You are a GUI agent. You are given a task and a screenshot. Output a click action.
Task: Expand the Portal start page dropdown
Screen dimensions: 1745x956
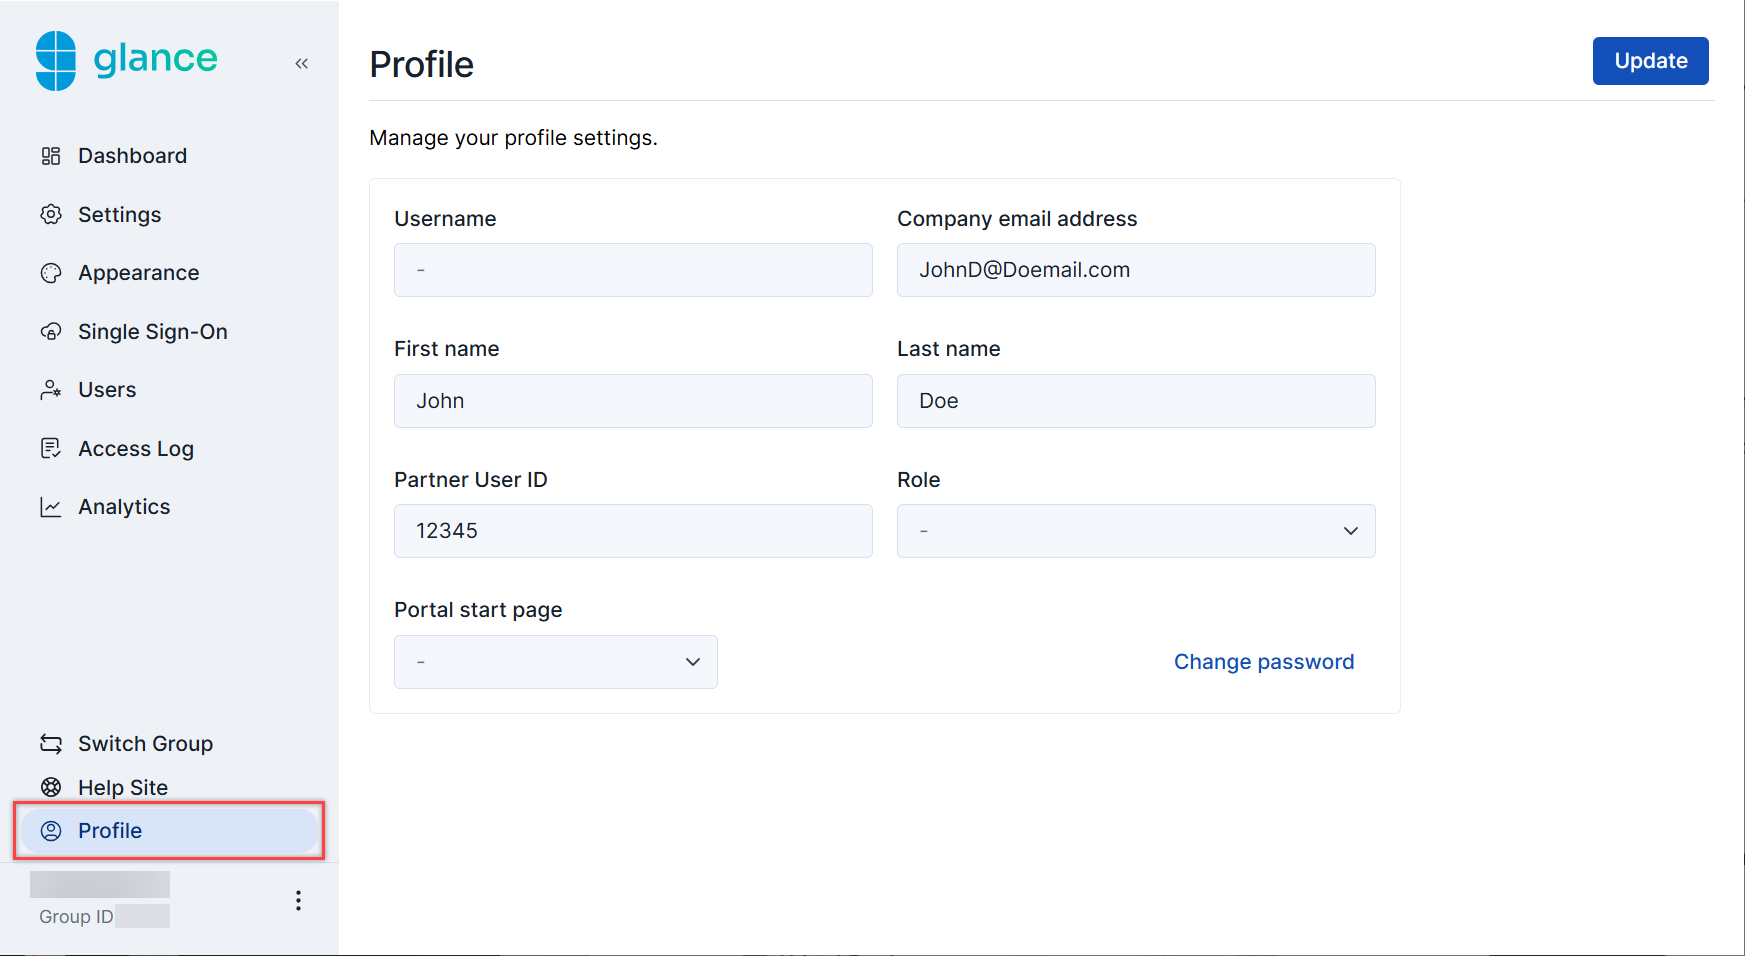click(x=556, y=662)
